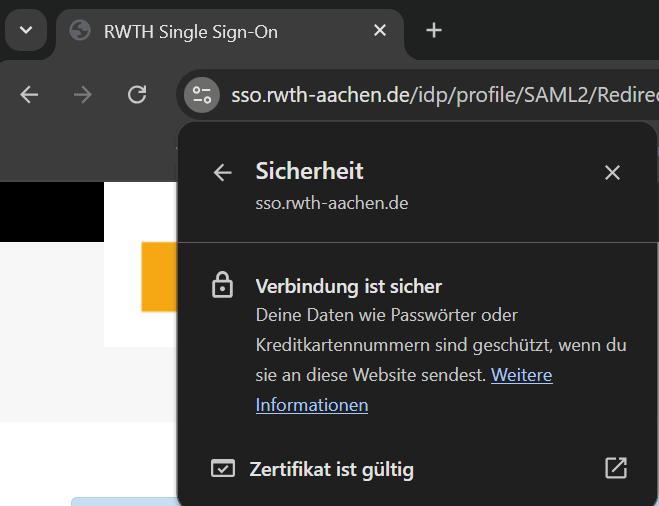The image size is (659, 506).
Task: Click the padlock icon beside Verbindung ist sicher
Action: point(222,287)
